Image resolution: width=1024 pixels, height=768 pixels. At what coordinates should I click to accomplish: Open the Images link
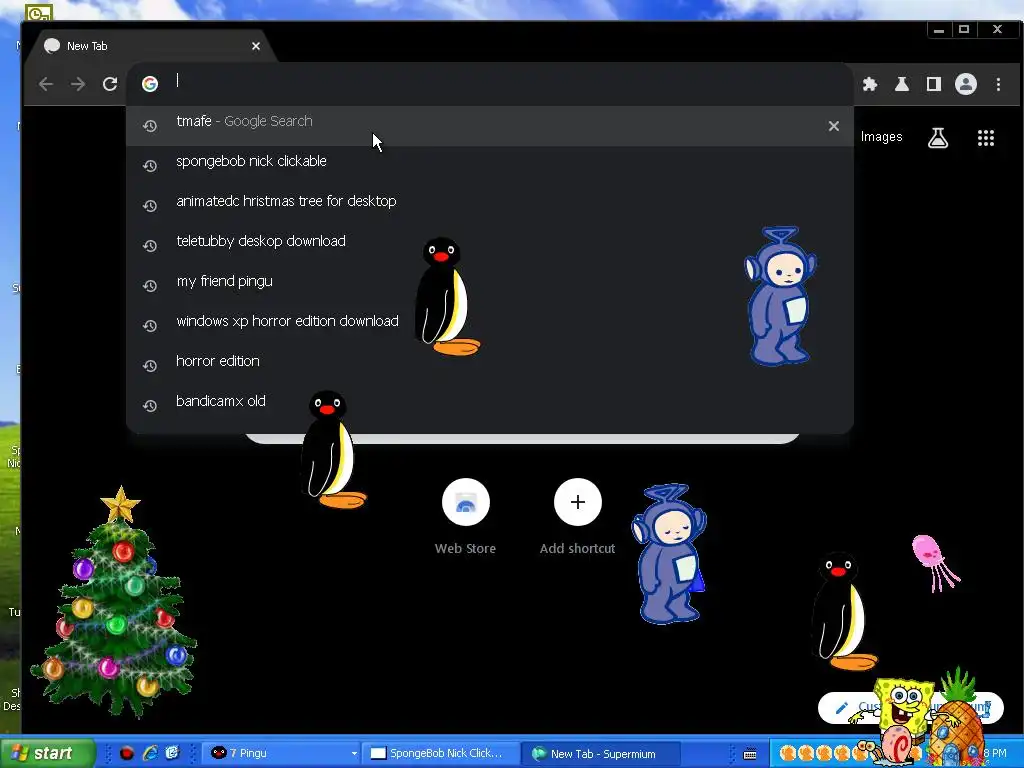click(x=881, y=137)
